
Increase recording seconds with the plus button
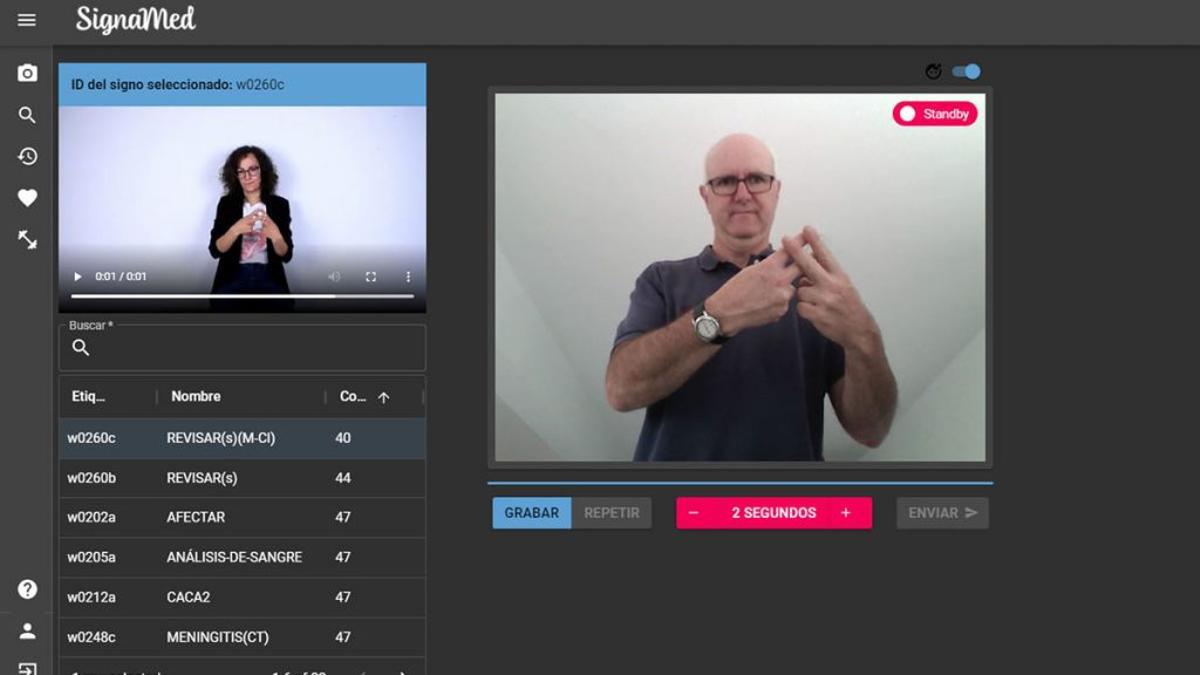point(845,513)
